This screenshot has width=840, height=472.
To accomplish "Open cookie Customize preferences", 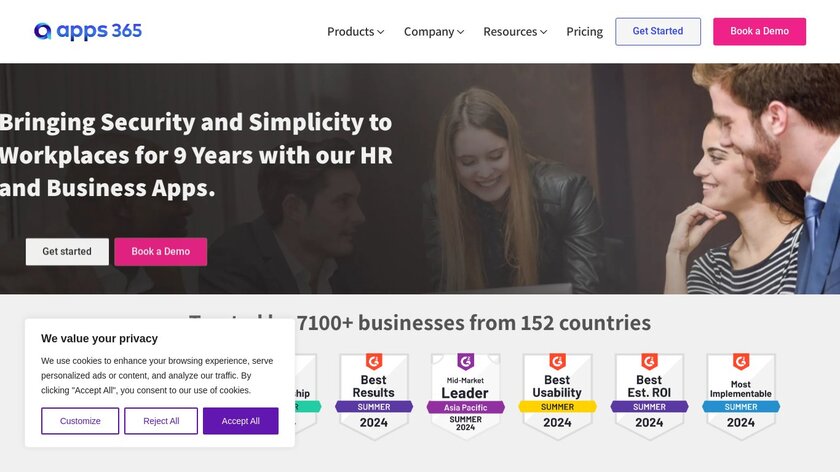I will tap(80, 421).
